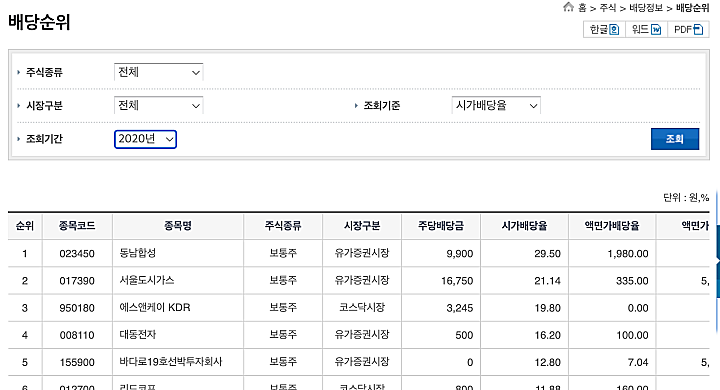This screenshot has height=390, width=720.
Task: Click the 시가배당율 column header
Action: pos(524,226)
